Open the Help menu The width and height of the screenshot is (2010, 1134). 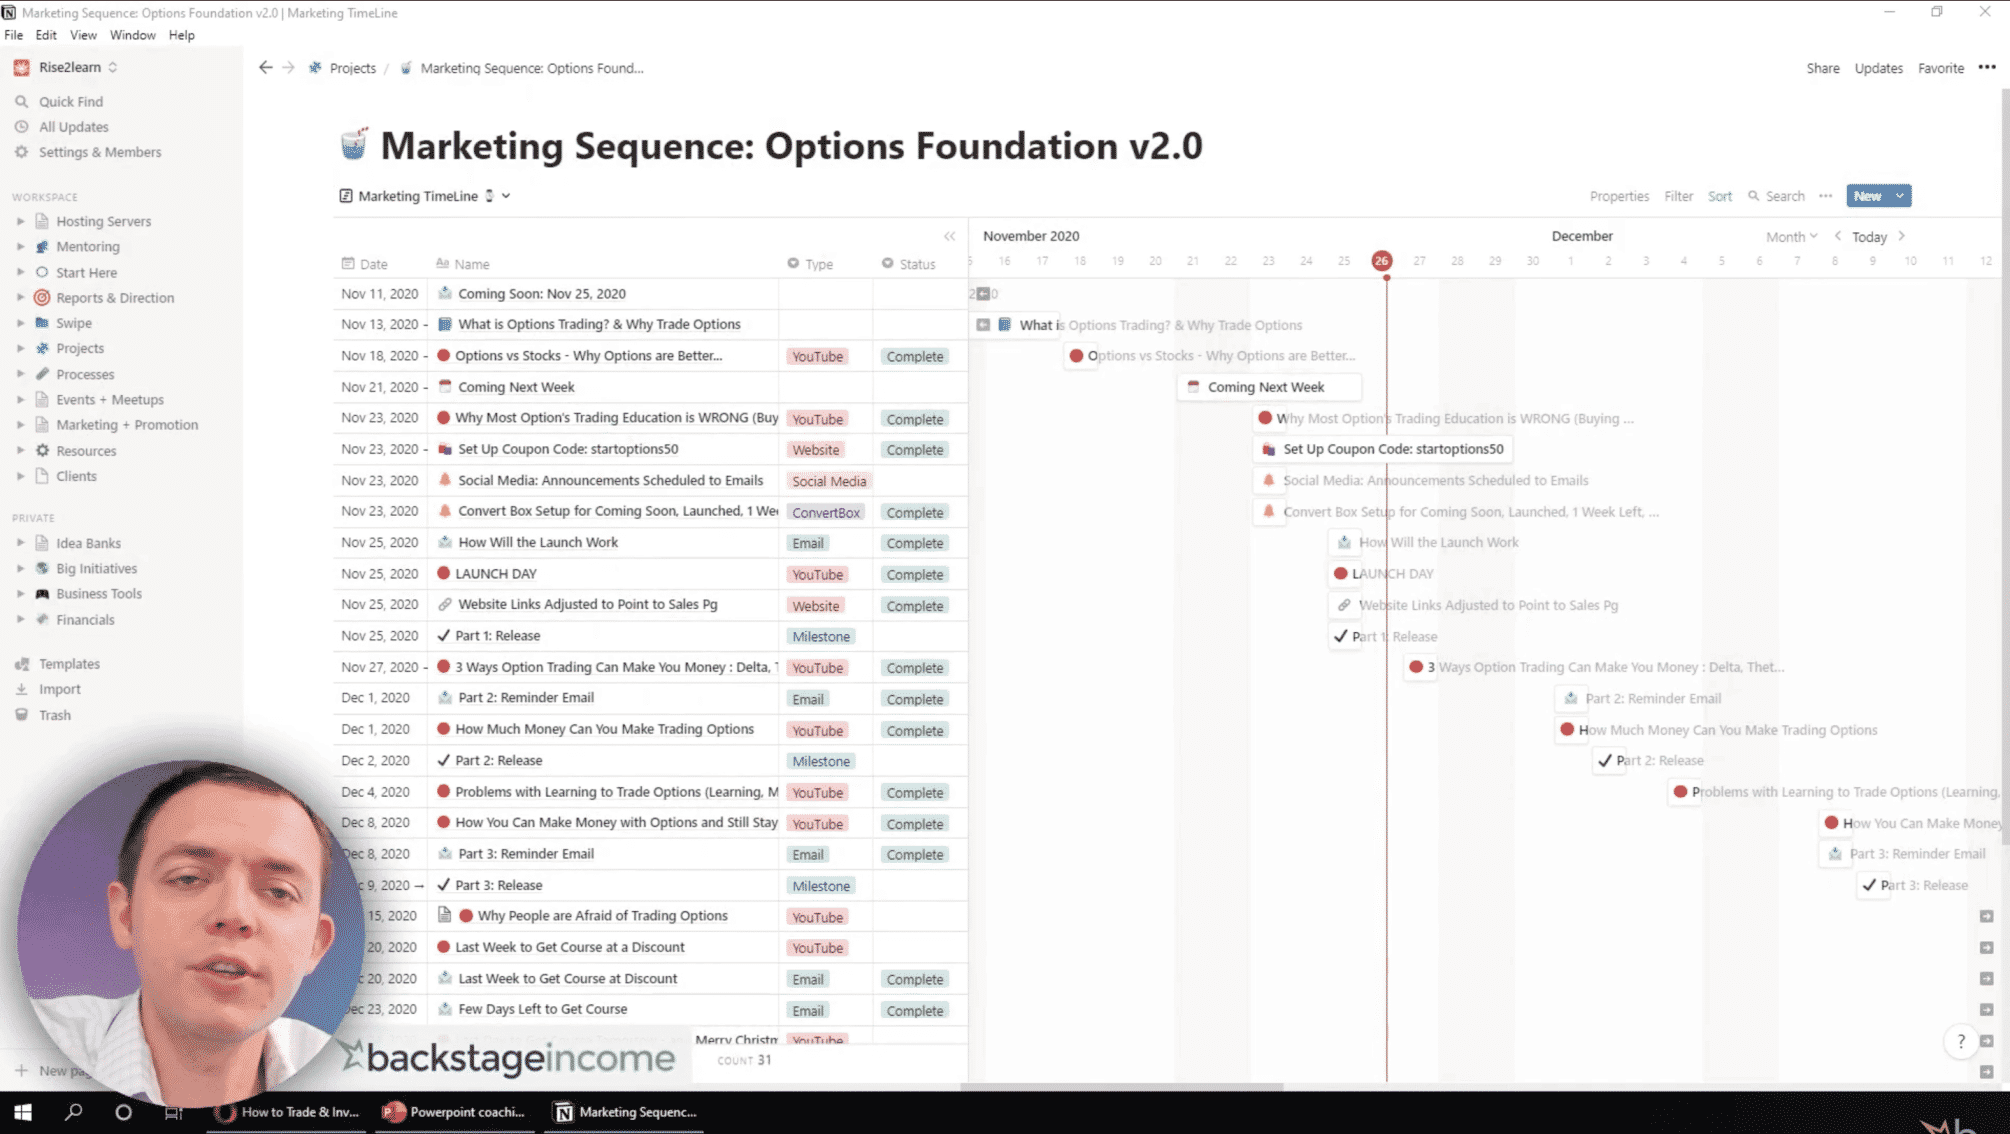pyautogui.click(x=181, y=35)
